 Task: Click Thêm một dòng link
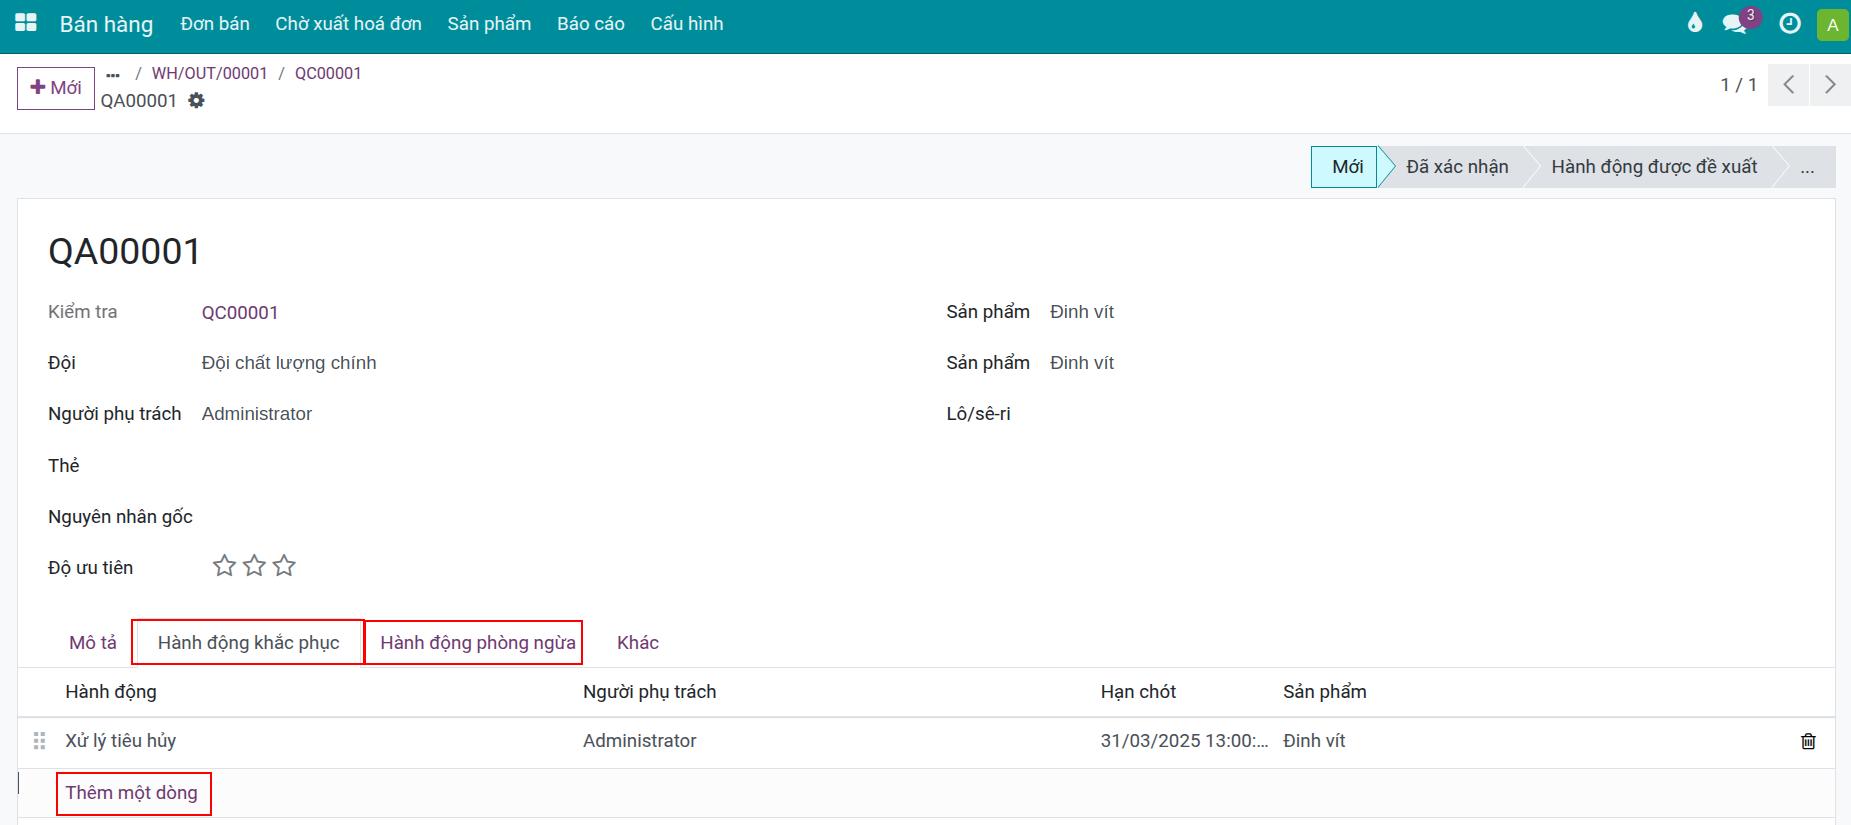[x=132, y=793]
